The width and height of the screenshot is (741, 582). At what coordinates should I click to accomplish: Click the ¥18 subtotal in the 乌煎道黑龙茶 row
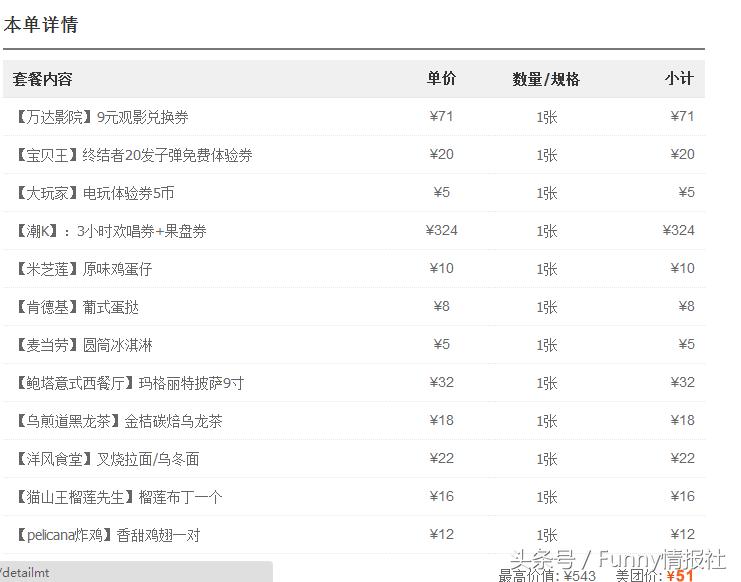coord(682,420)
